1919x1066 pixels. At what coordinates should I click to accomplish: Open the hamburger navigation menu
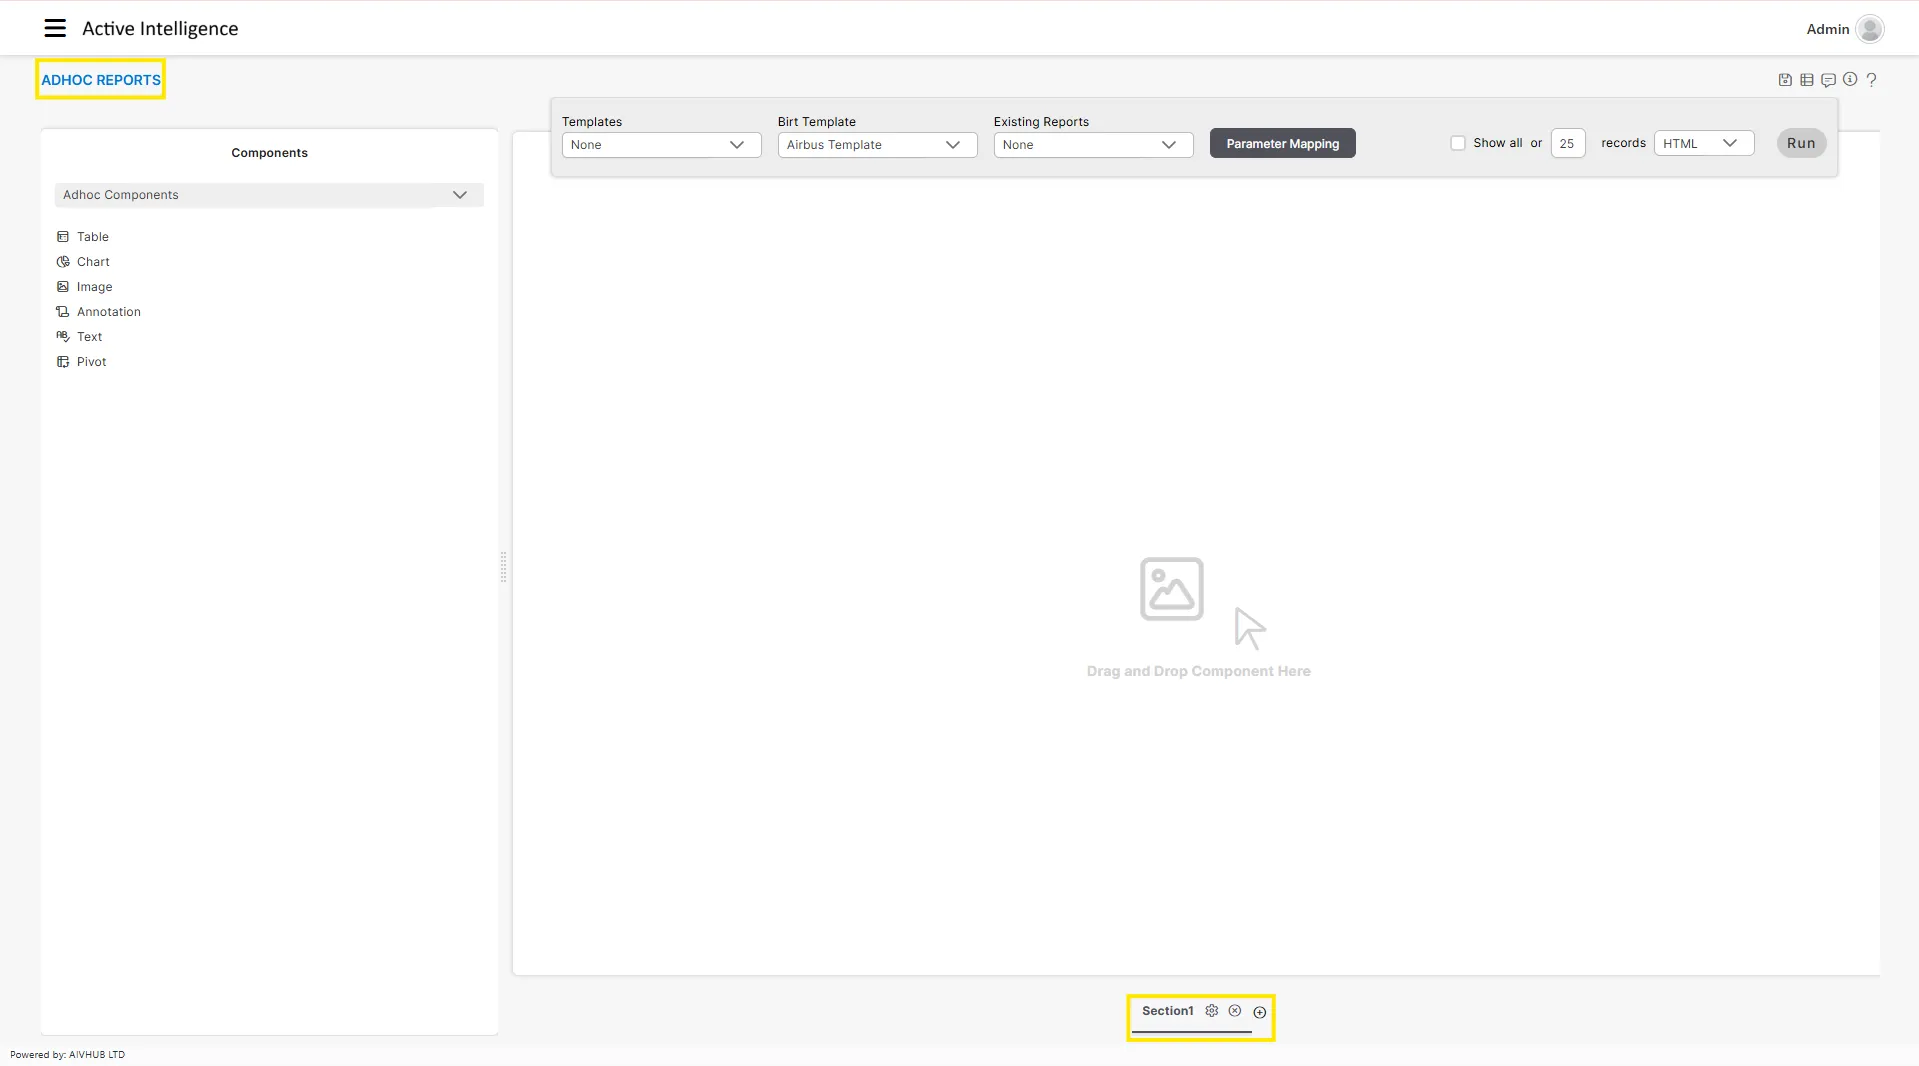tap(55, 28)
